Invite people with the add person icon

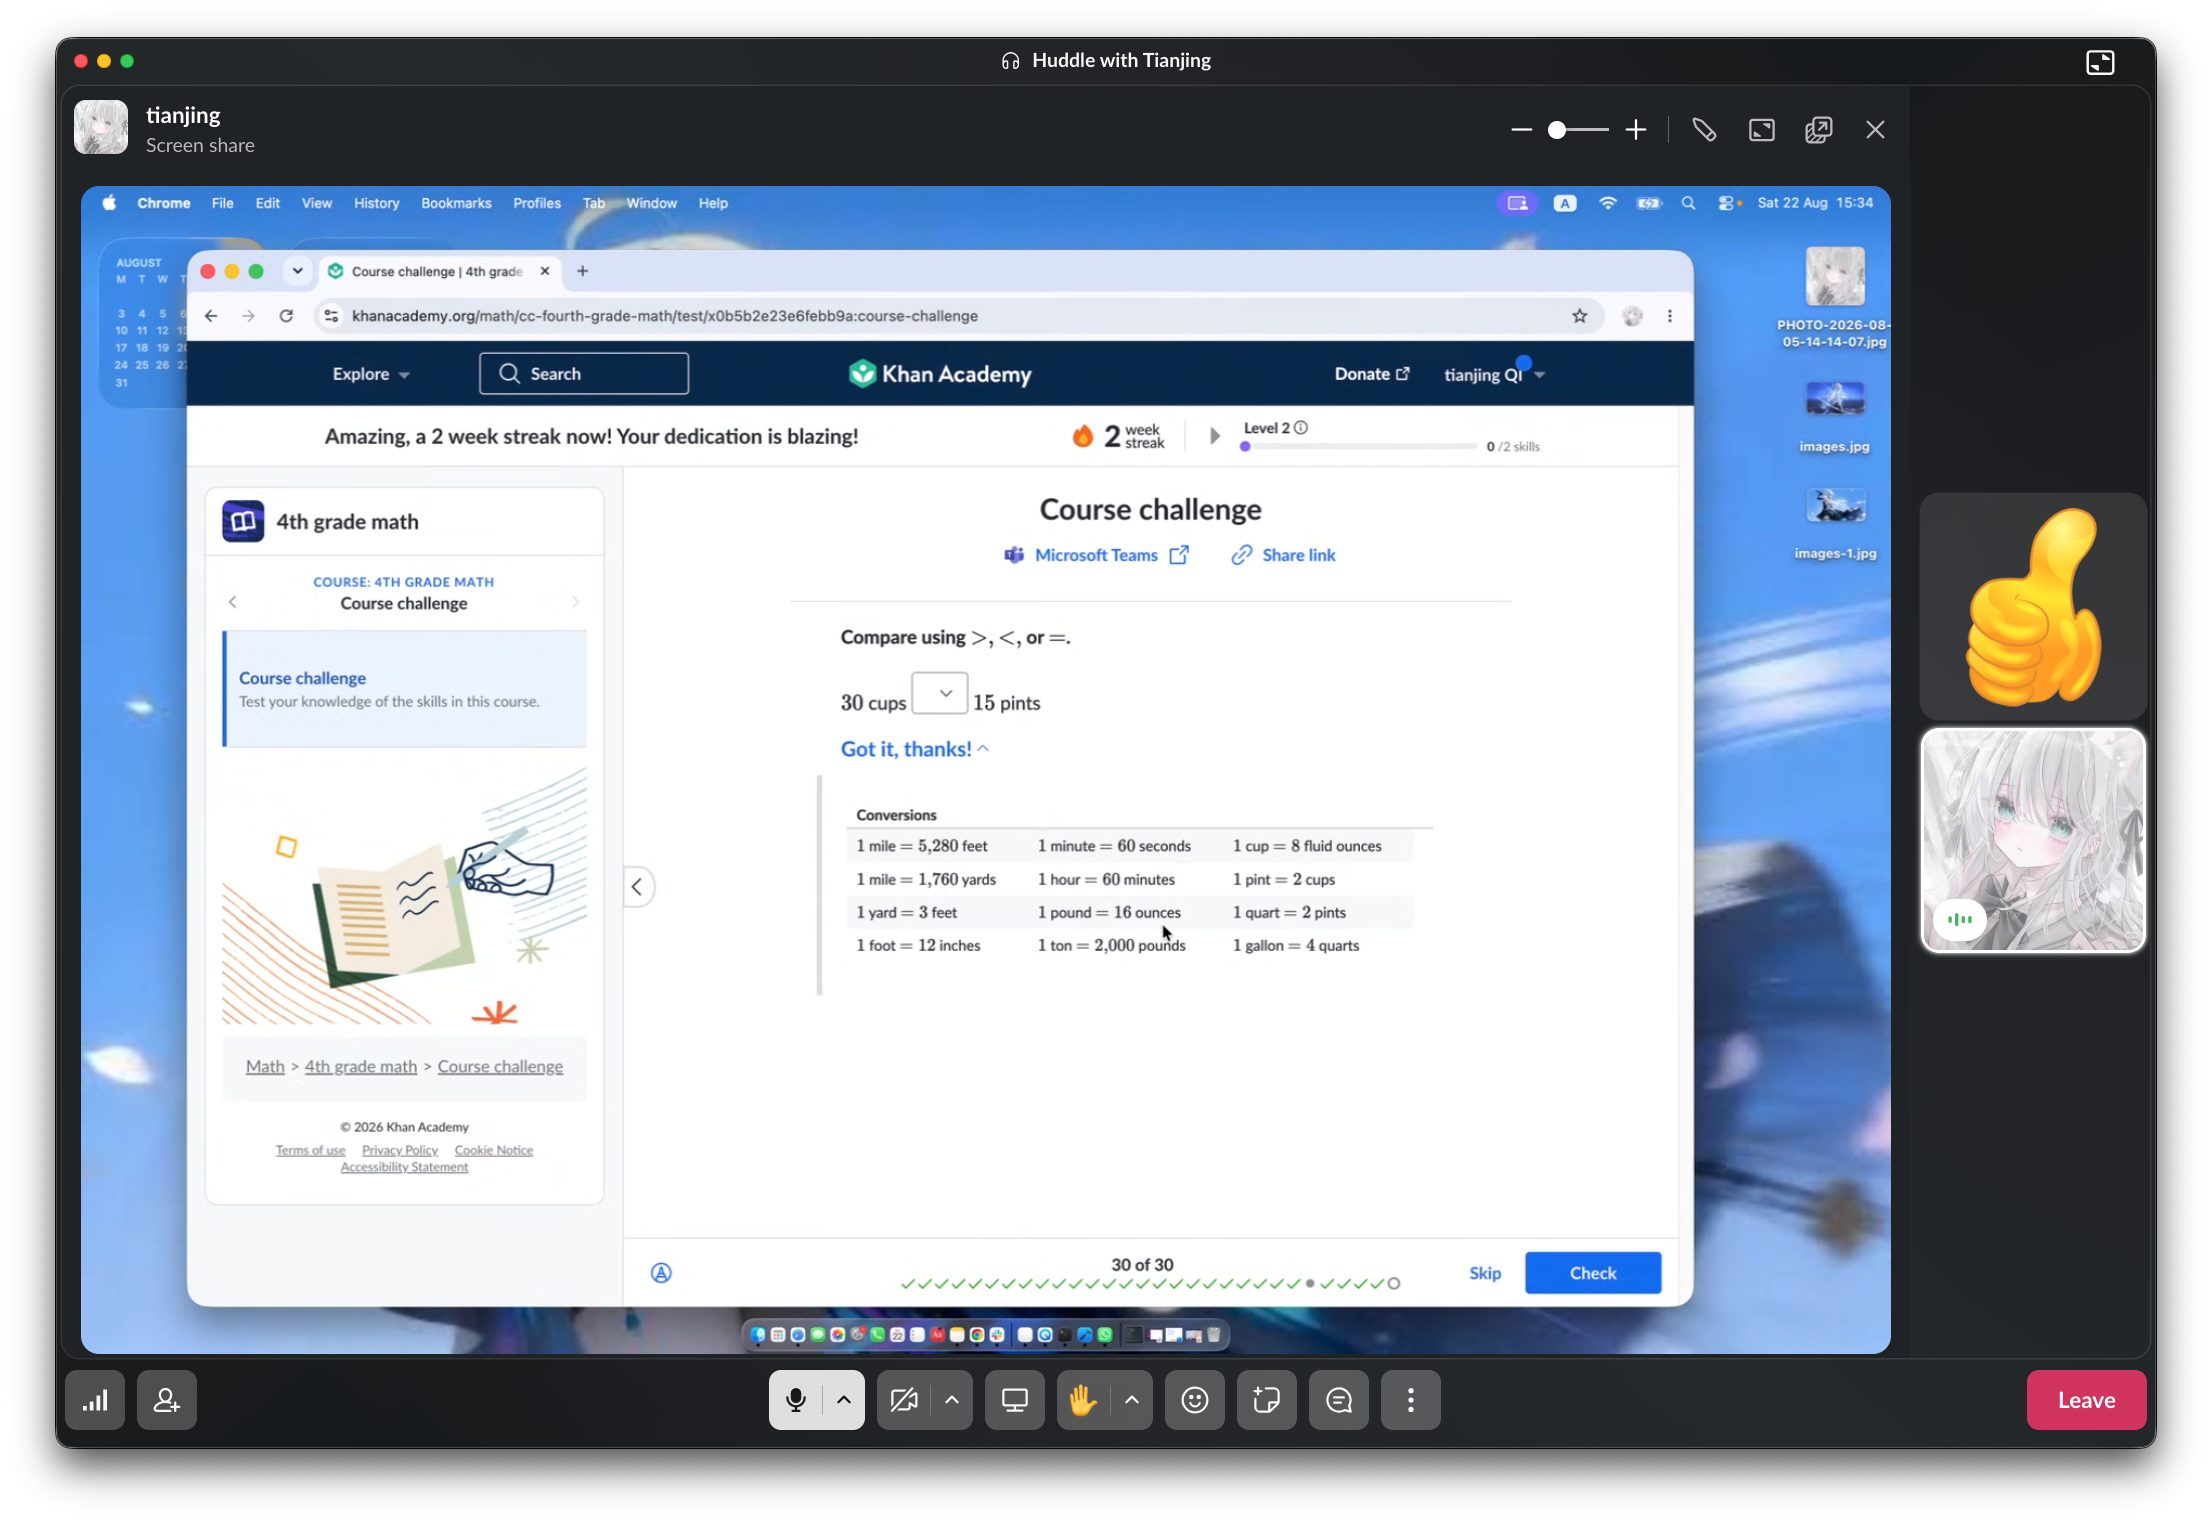click(x=167, y=1400)
